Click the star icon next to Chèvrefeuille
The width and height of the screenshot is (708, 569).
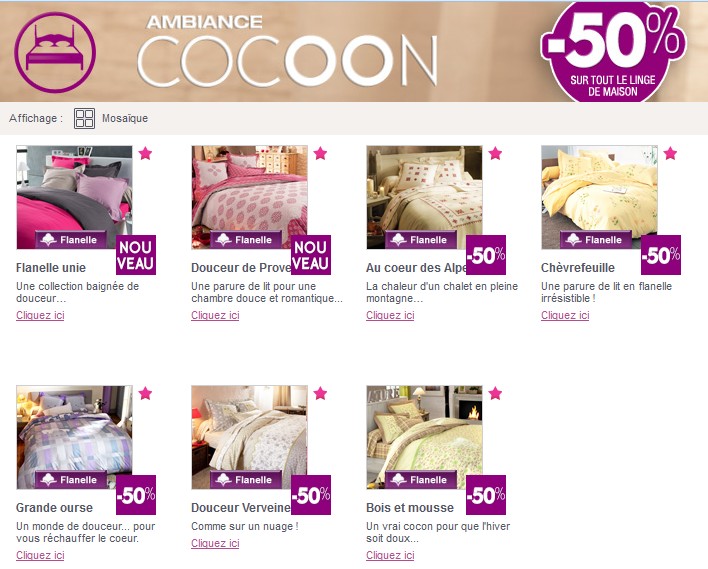(671, 154)
